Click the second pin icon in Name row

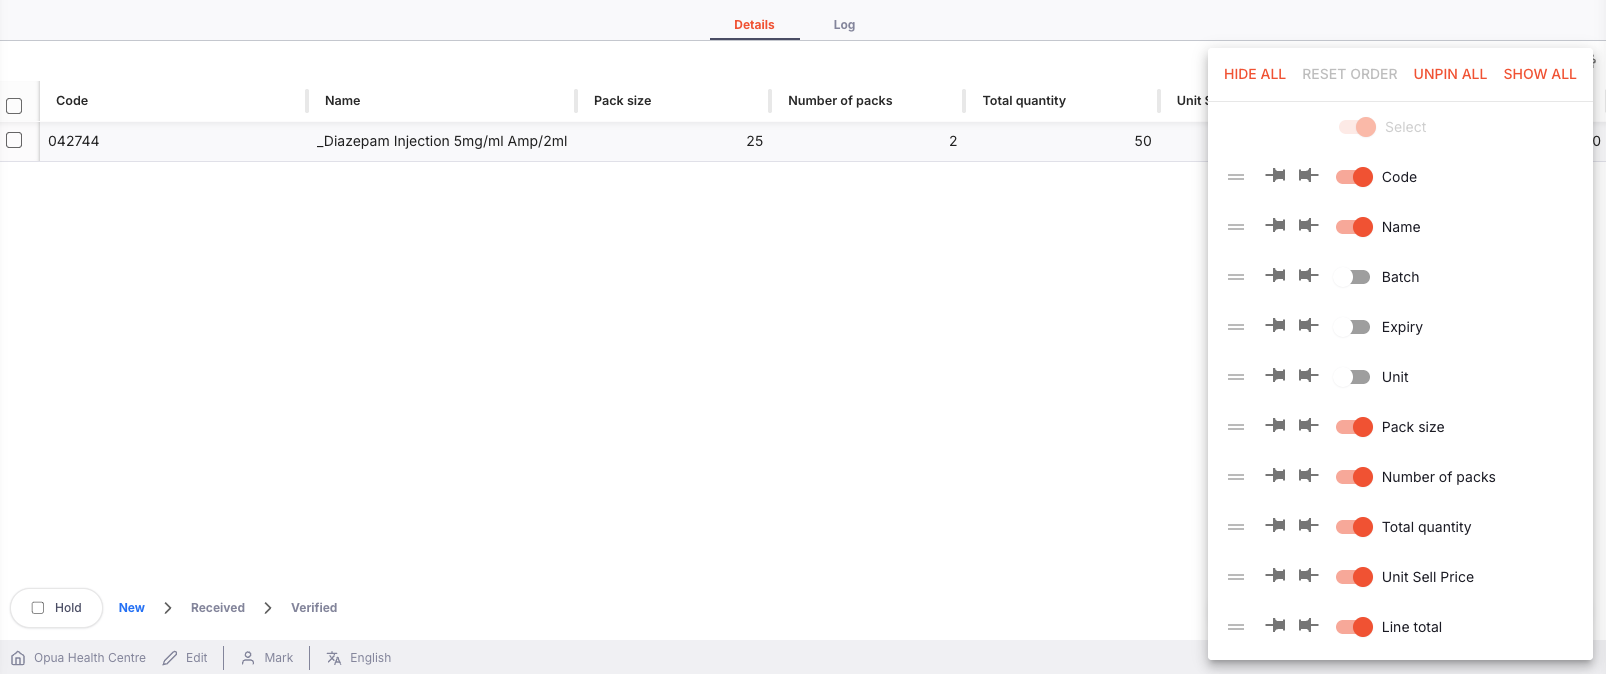(x=1308, y=226)
